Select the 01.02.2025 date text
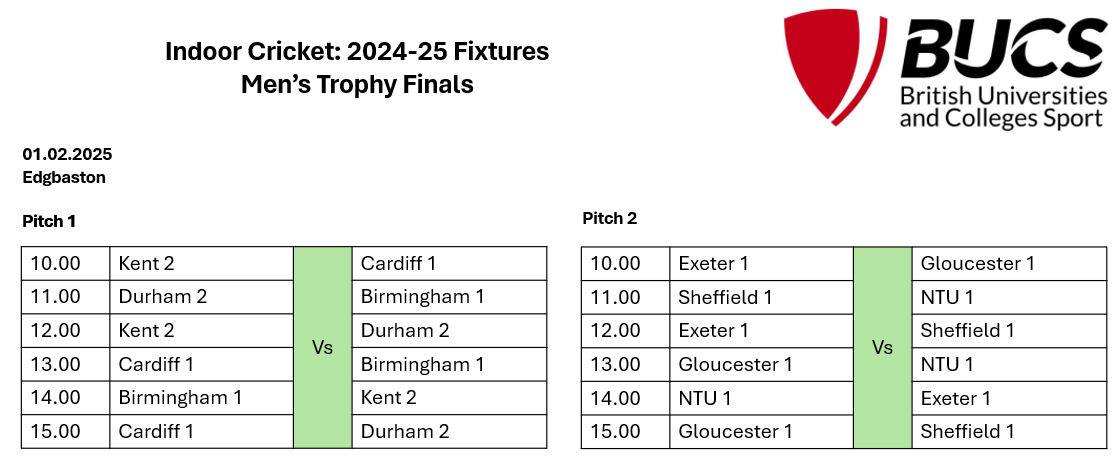The image size is (1115, 472). click(67, 154)
